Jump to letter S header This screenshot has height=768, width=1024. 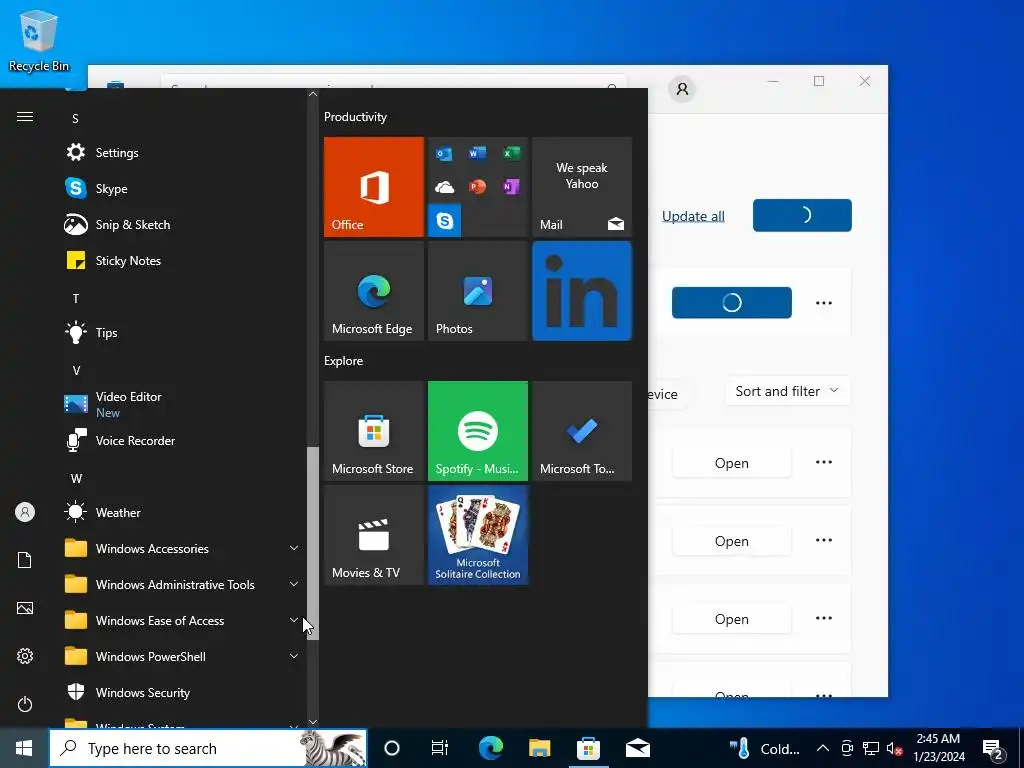point(76,119)
